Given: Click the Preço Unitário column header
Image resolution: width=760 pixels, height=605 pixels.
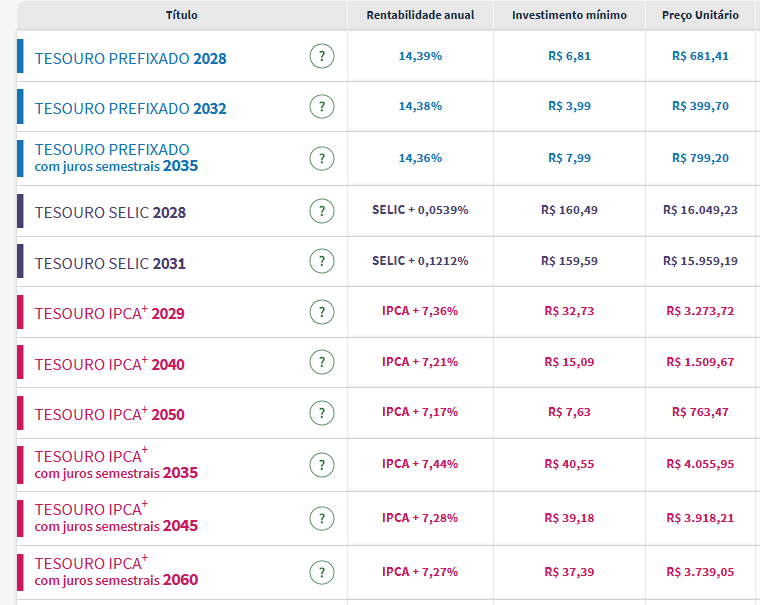Looking at the screenshot, I should pyautogui.click(x=700, y=15).
